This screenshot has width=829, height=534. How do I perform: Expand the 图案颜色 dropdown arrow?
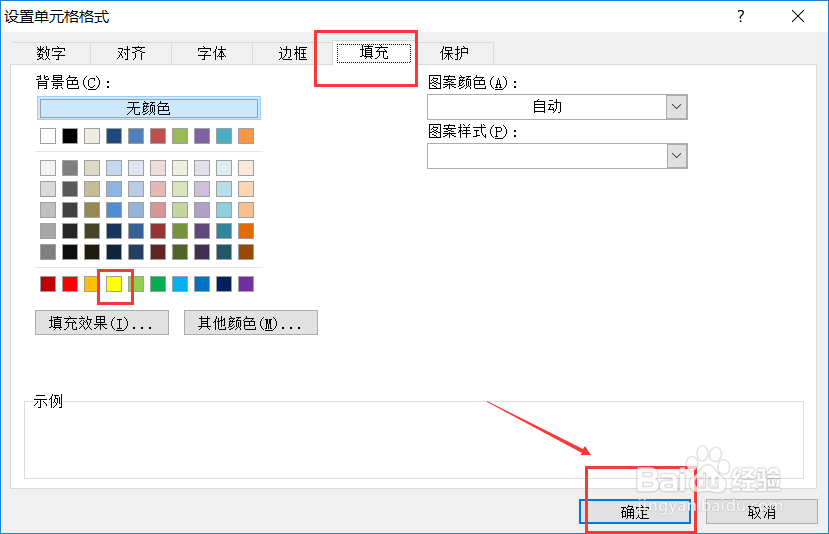click(677, 107)
